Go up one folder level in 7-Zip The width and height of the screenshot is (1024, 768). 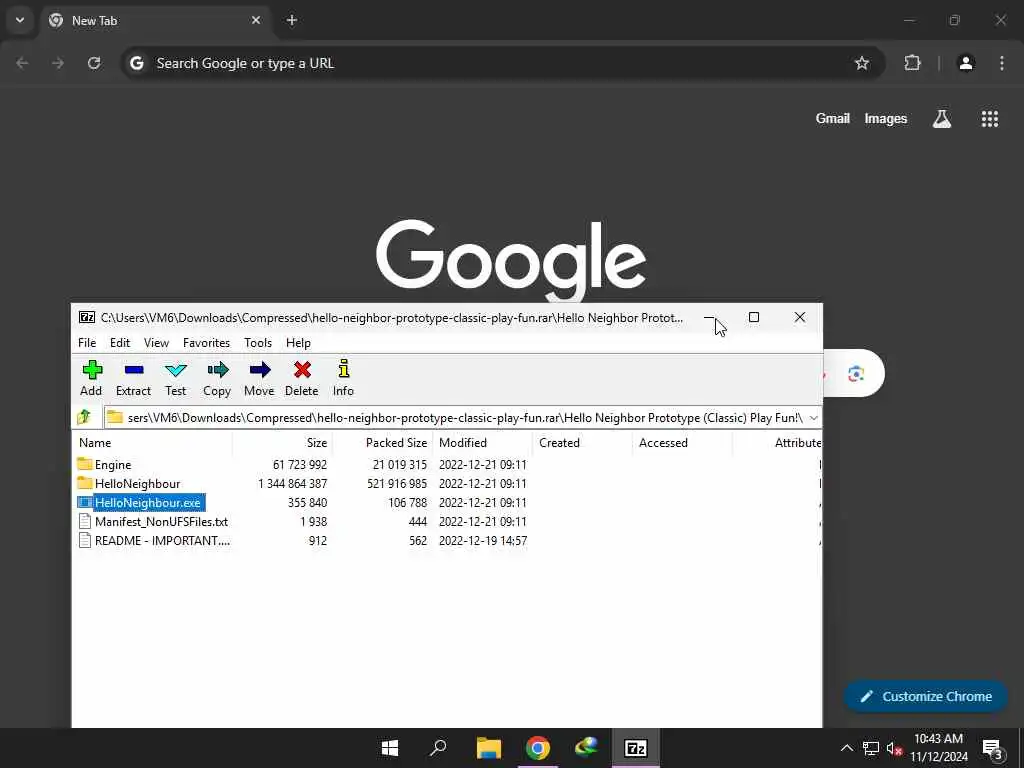(84, 417)
